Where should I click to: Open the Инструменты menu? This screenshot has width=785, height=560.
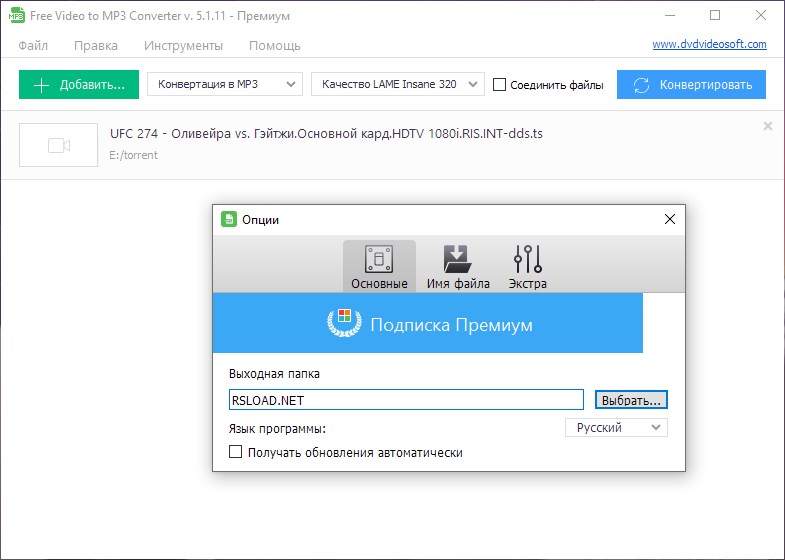coord(183,46)
